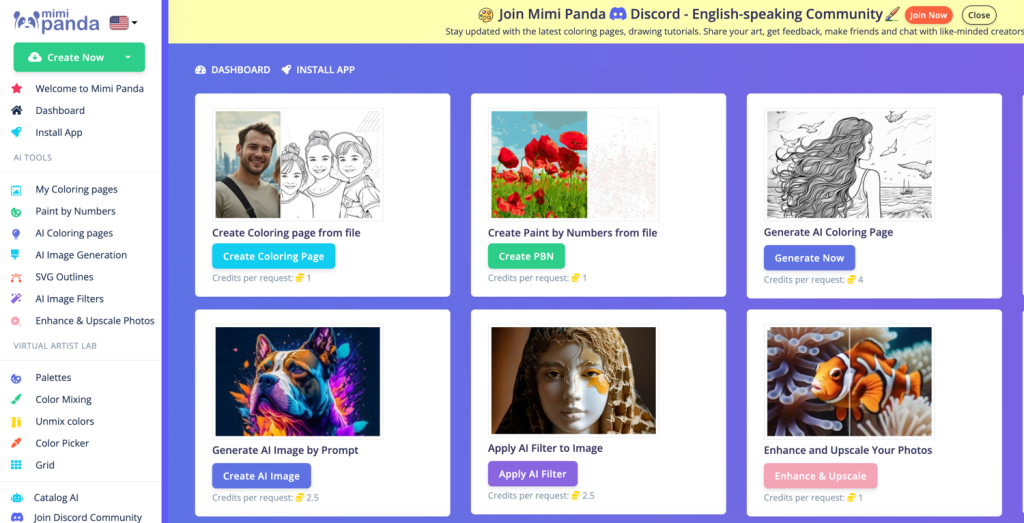The width and height of the screenshot is (1024, 523).
Task: Click the Color Mixing brush icon
Action: pos(16,400)
